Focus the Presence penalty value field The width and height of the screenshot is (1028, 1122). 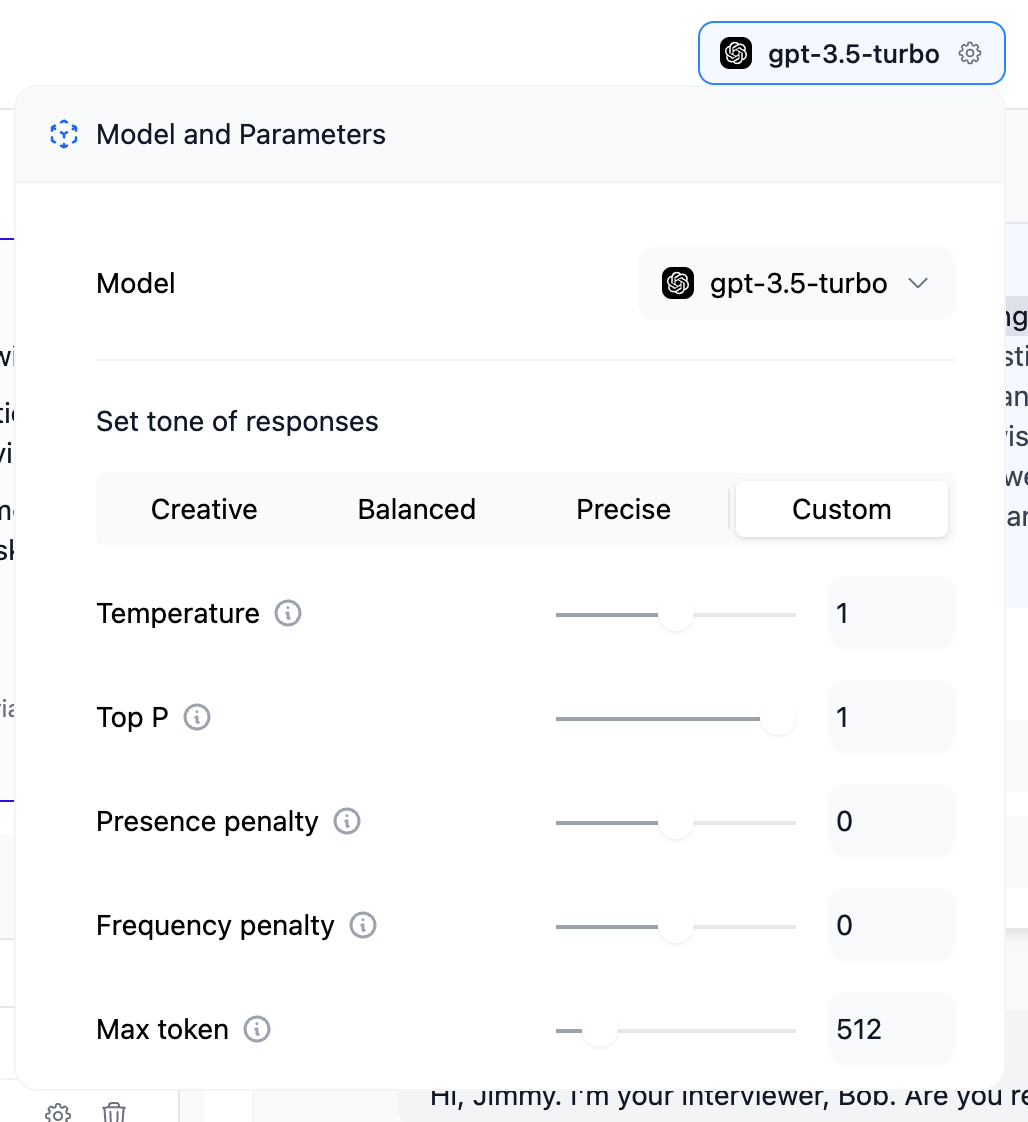[891, 821]
